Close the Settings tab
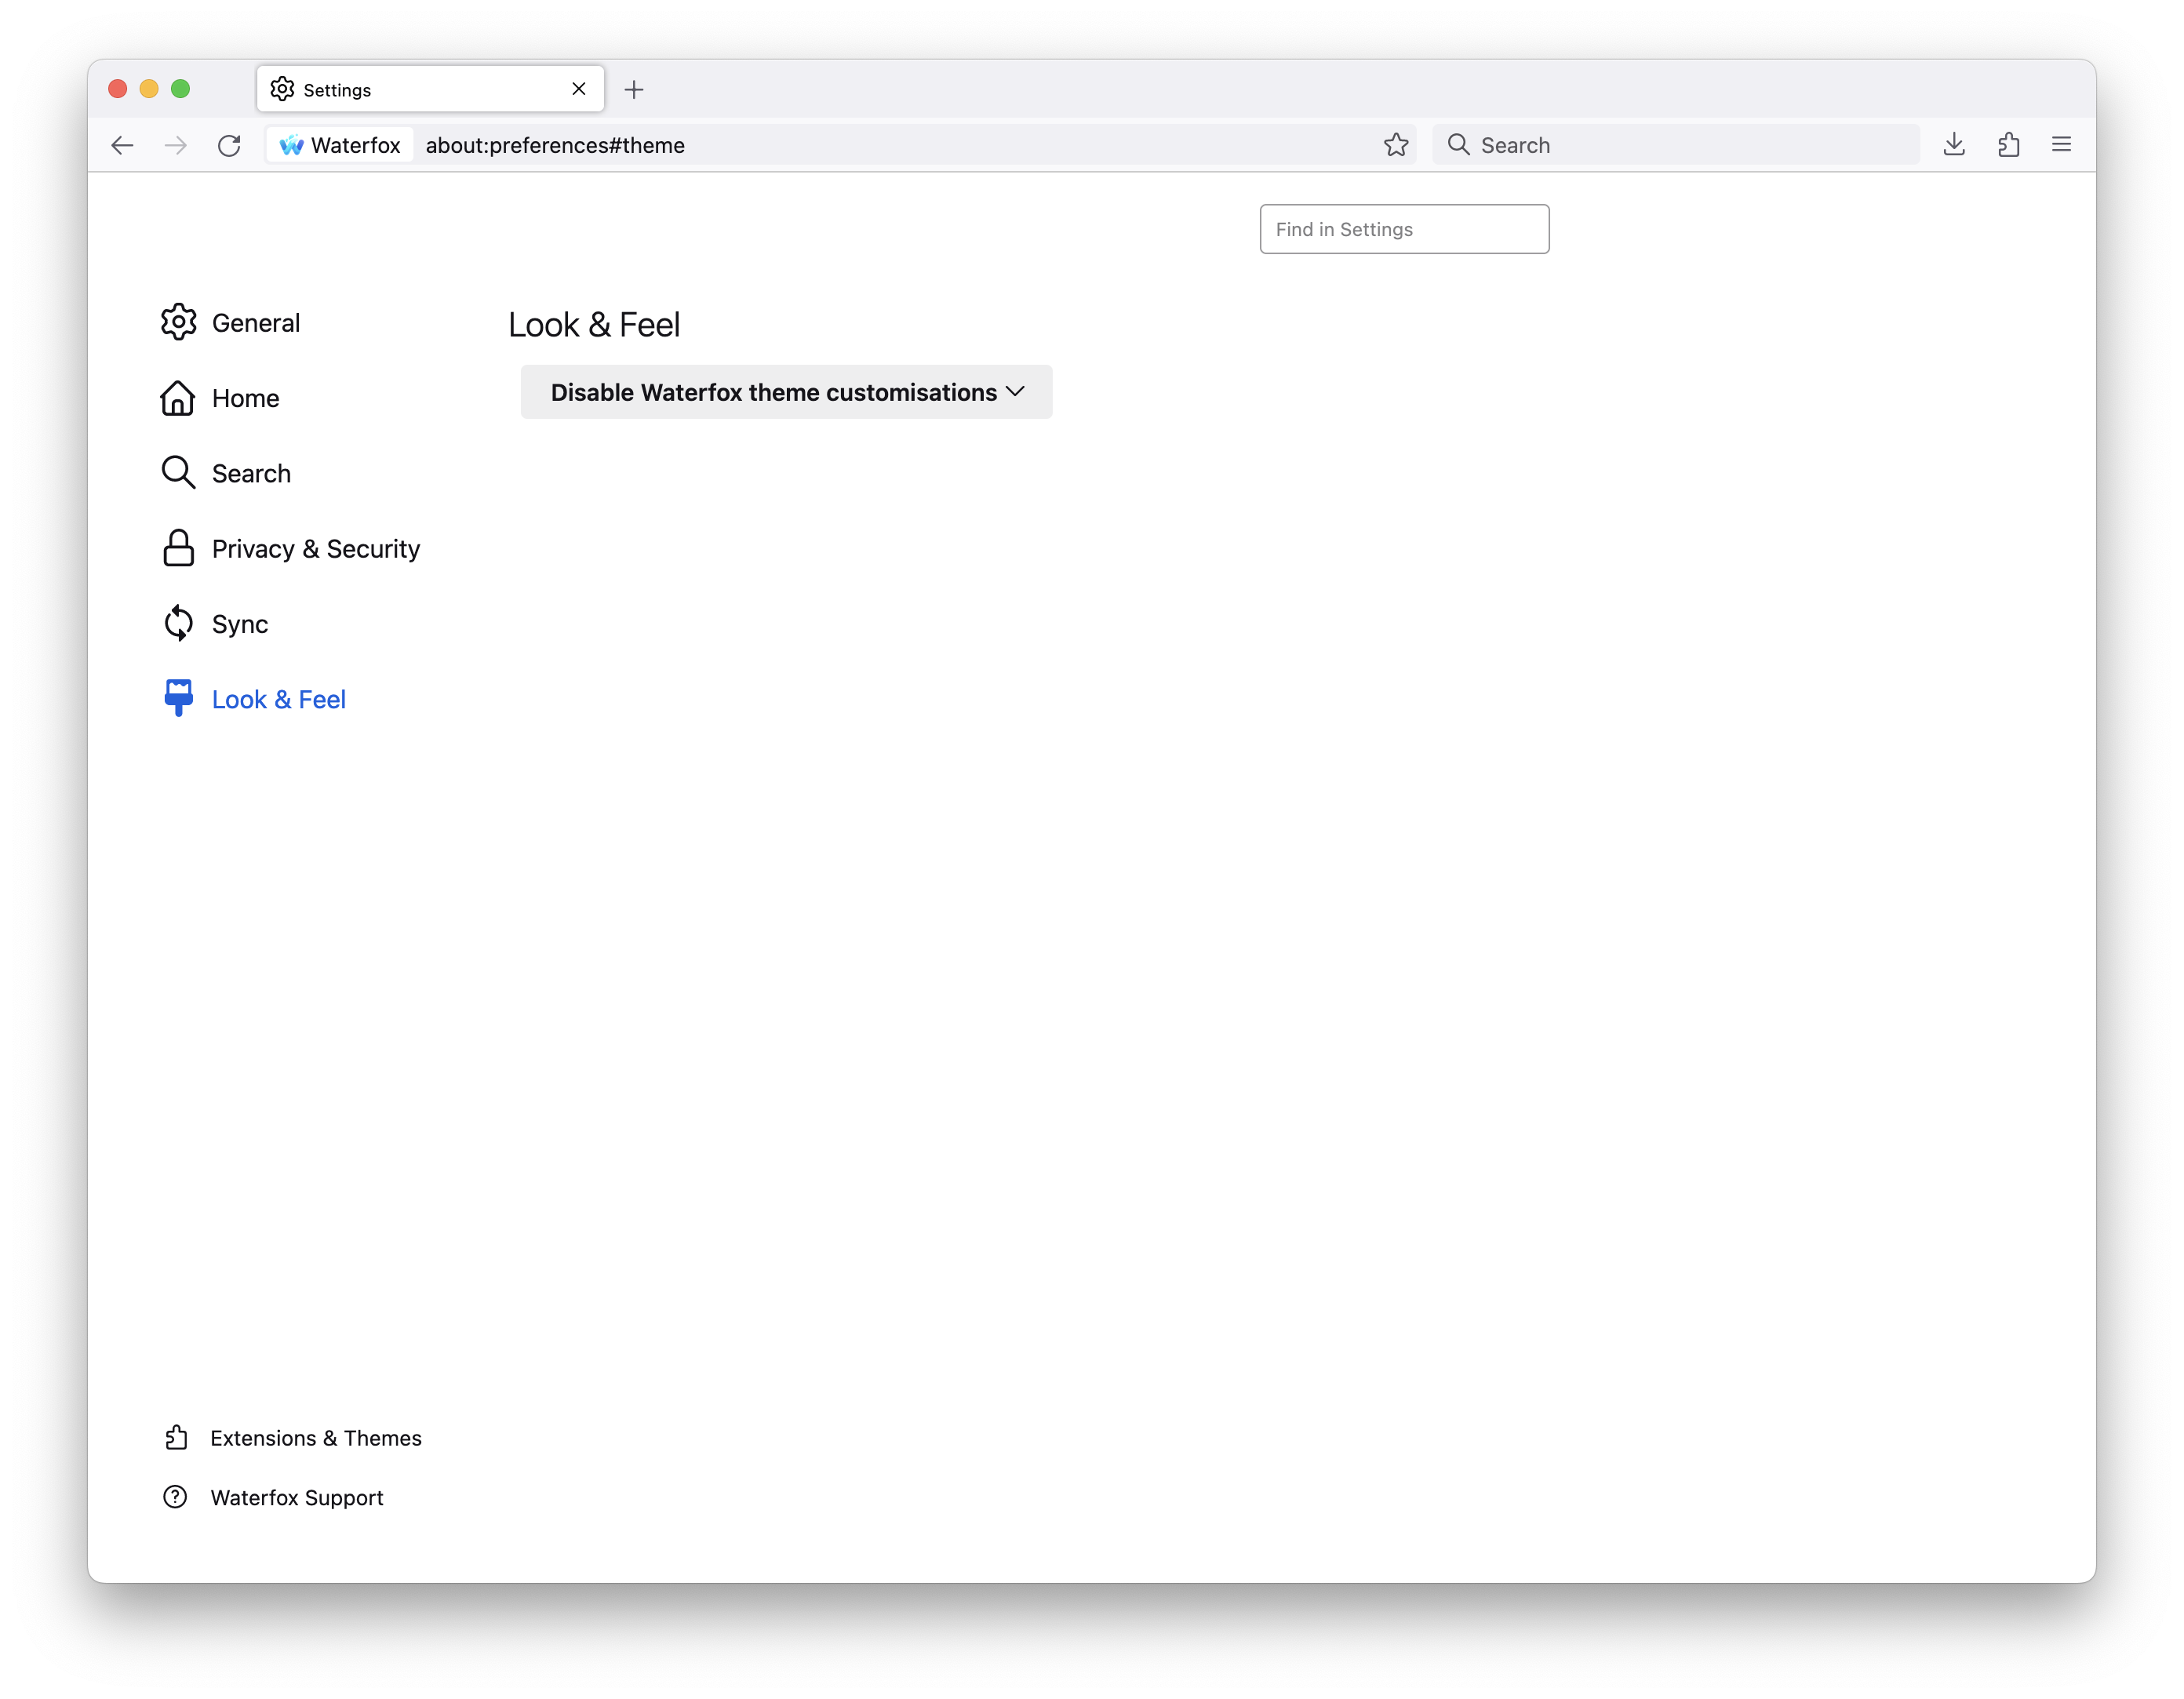This screenshot has height=1699, width=2184. click(579, 89)
